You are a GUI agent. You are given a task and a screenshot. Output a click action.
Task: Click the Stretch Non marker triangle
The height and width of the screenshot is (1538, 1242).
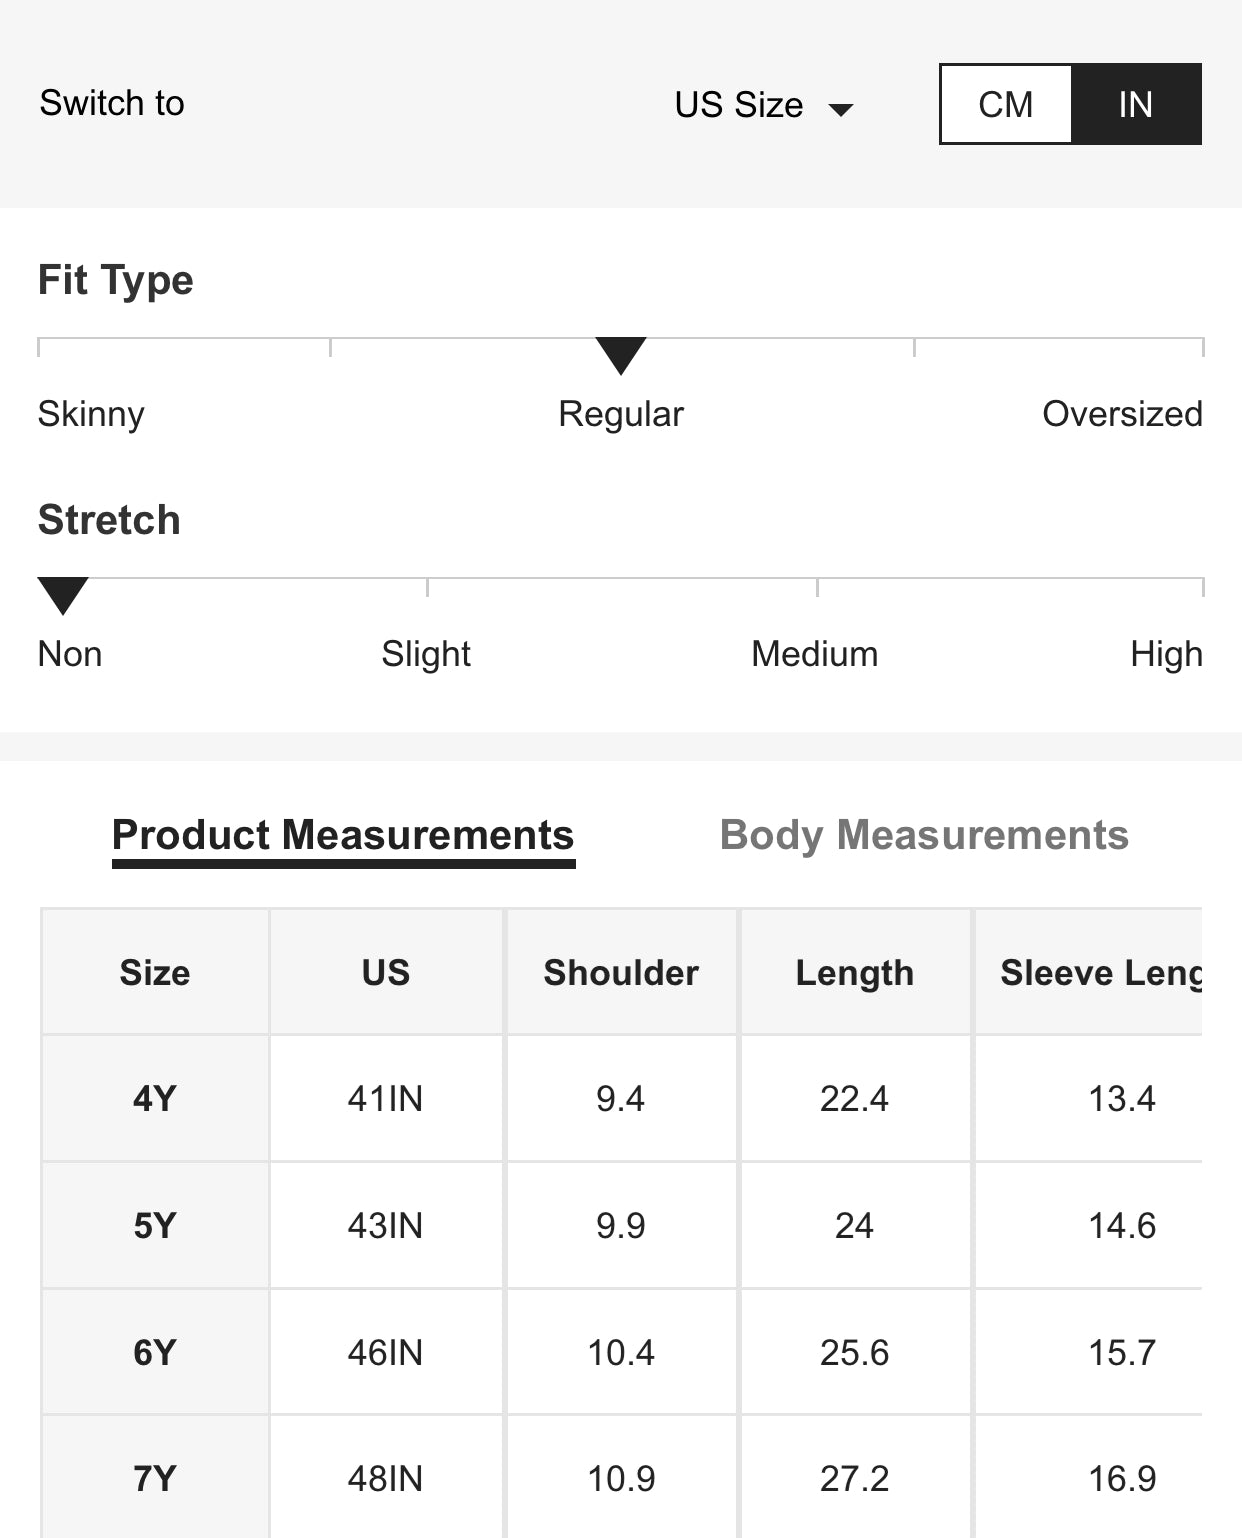click(63, 596)
